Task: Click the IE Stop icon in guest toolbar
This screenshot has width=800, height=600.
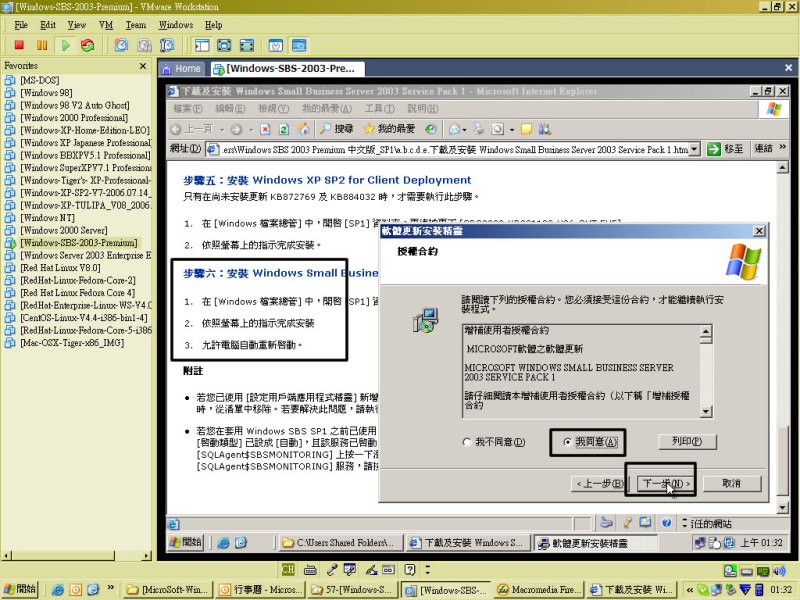Action: [x=265, y=130]
